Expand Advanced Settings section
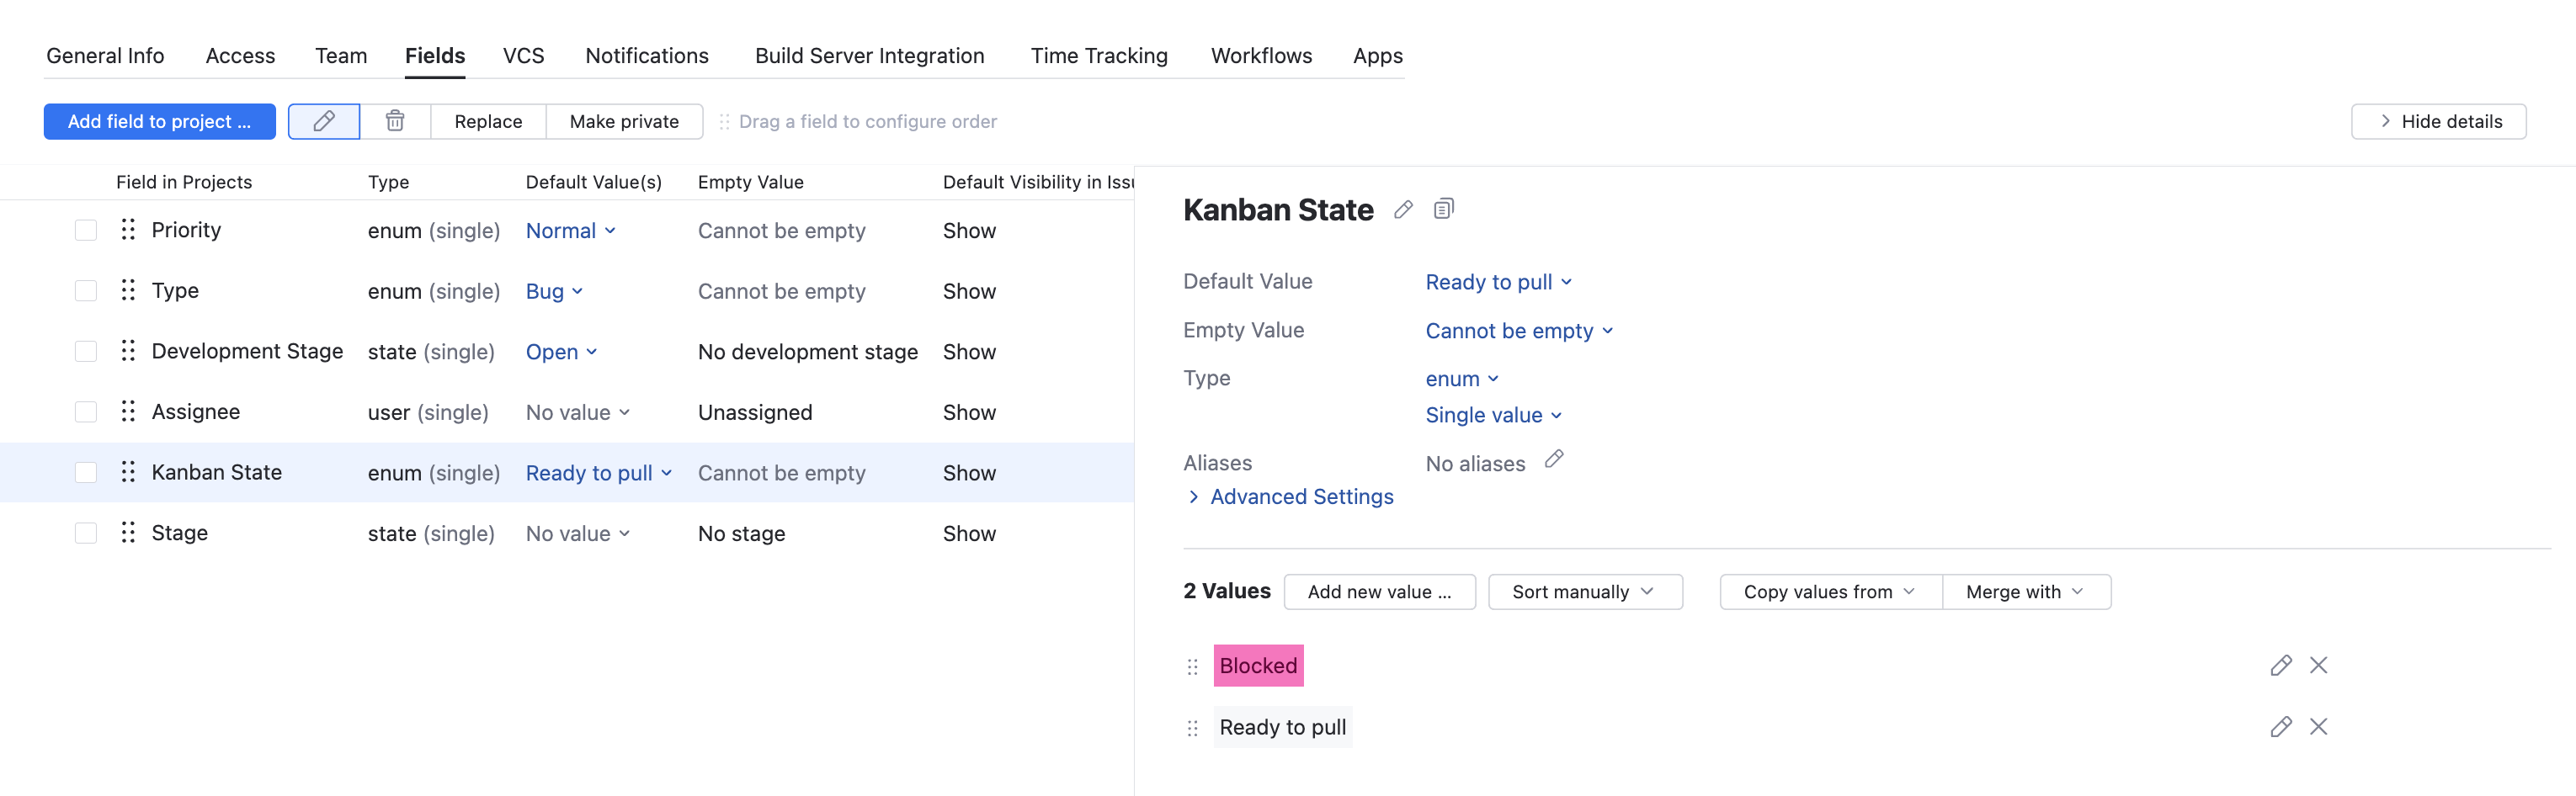The image size is (2576, 796). [x=1300, y=497]
